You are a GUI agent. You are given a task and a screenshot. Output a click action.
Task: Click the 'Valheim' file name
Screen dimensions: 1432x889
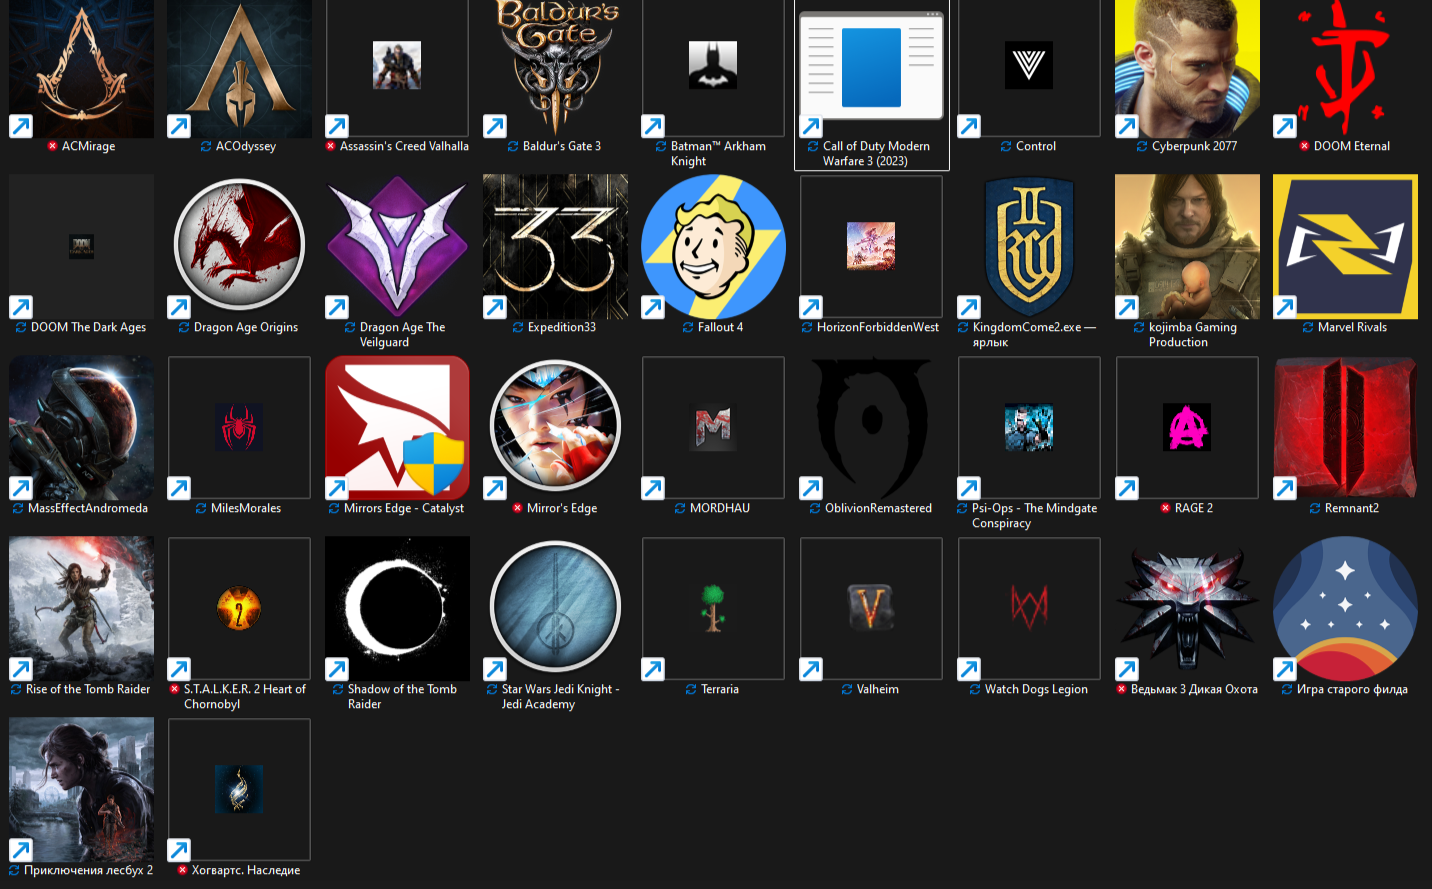(x=878, y=689)
